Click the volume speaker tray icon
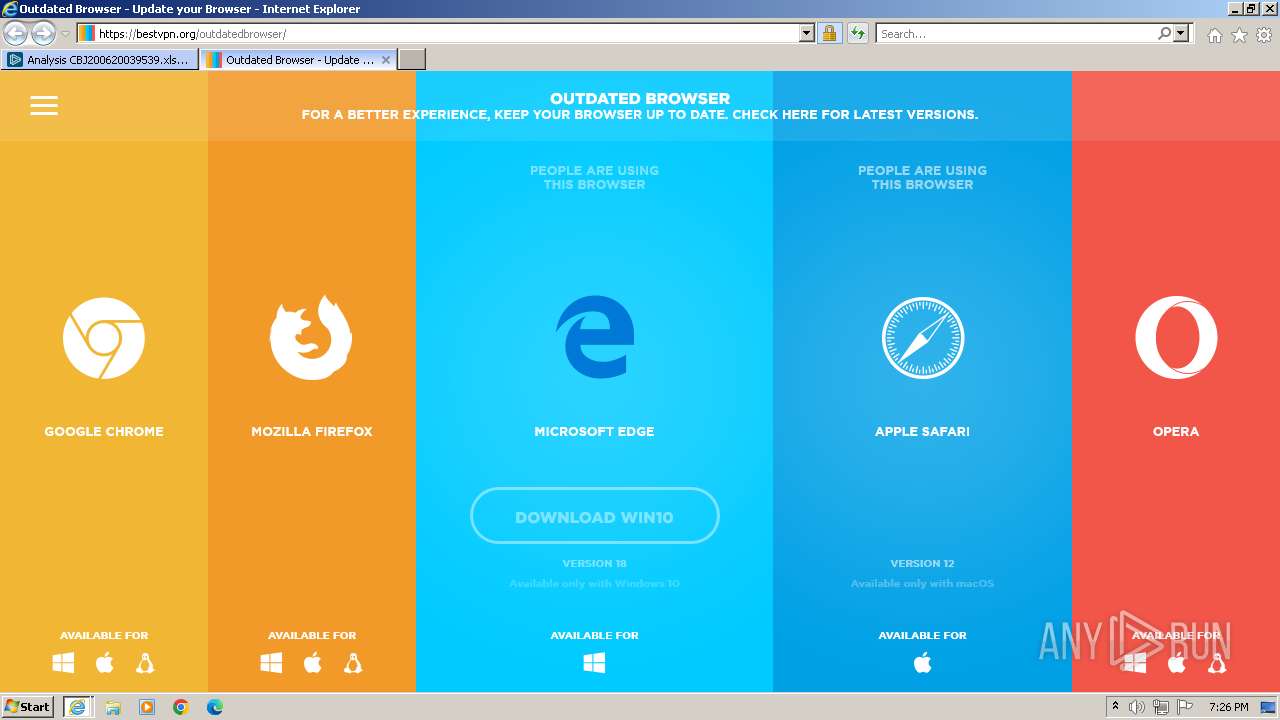 pos(1137,707)
